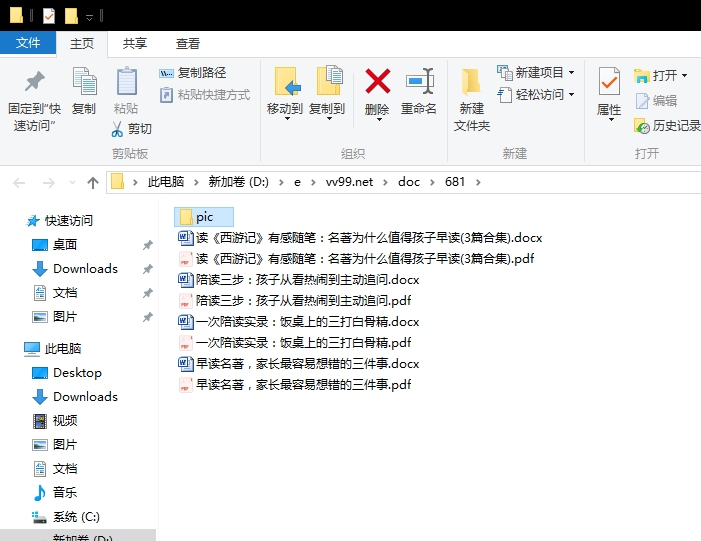Click the doc breadcrumb segment
Screen dimensions: 701x541
pyautogui.click(x=409, y=182)
